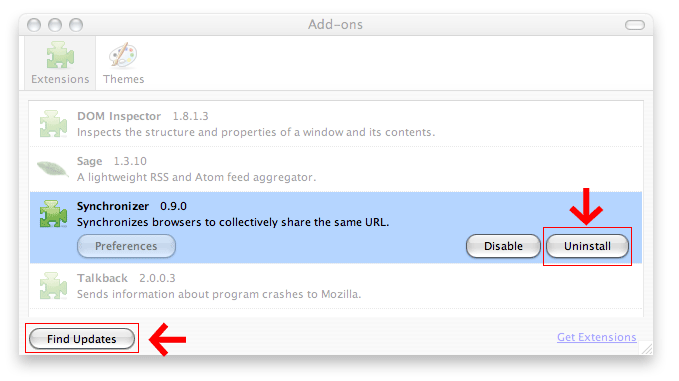Select the DOM Inspector extension row
This screenshot has width=679, height=381.
point(336,124)
